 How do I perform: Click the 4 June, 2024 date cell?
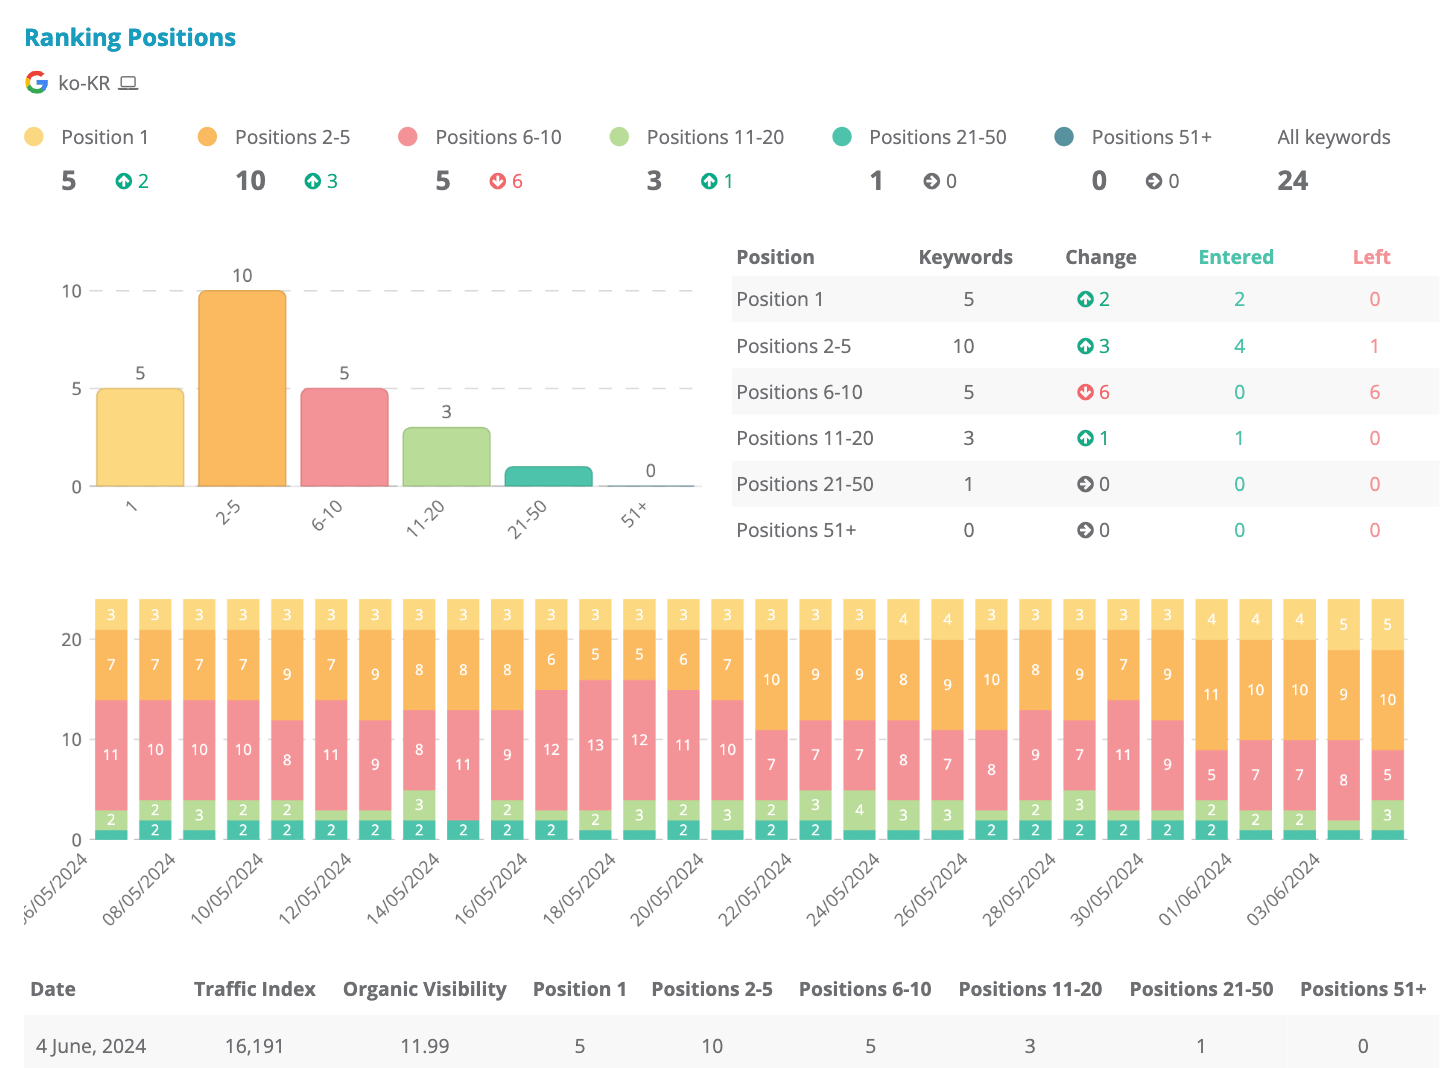(x=91, y=1046)
